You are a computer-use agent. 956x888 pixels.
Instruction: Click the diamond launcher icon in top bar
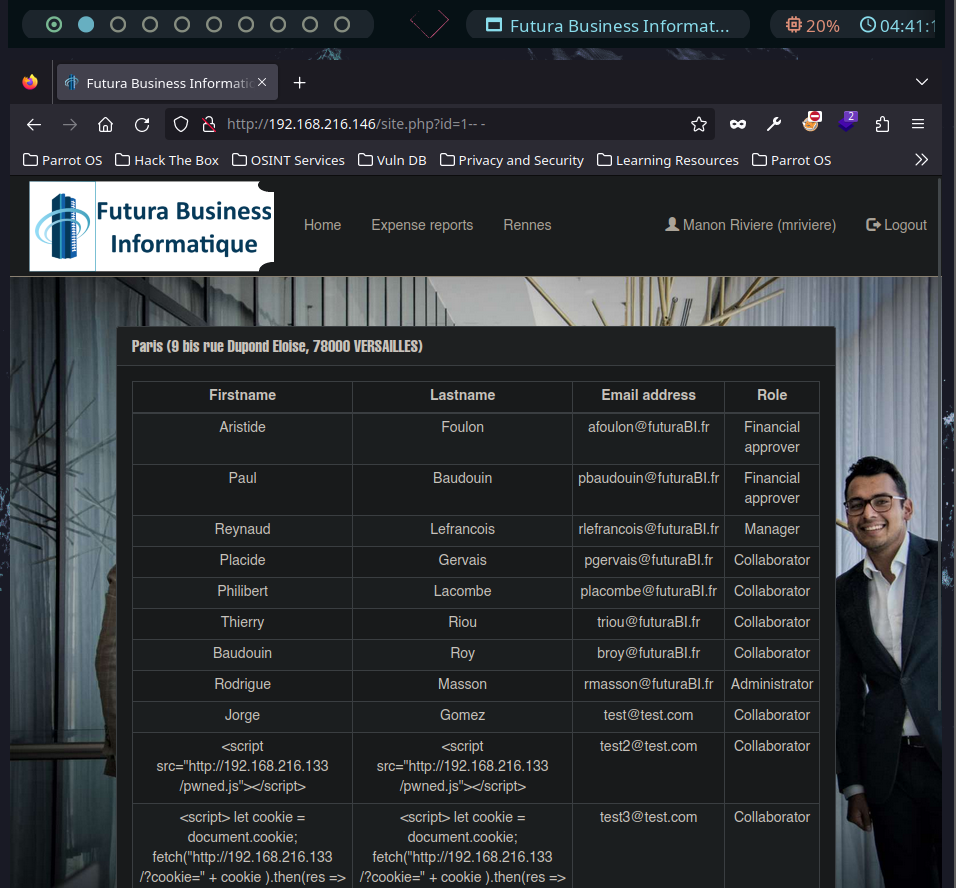click(x=429, y=23)
